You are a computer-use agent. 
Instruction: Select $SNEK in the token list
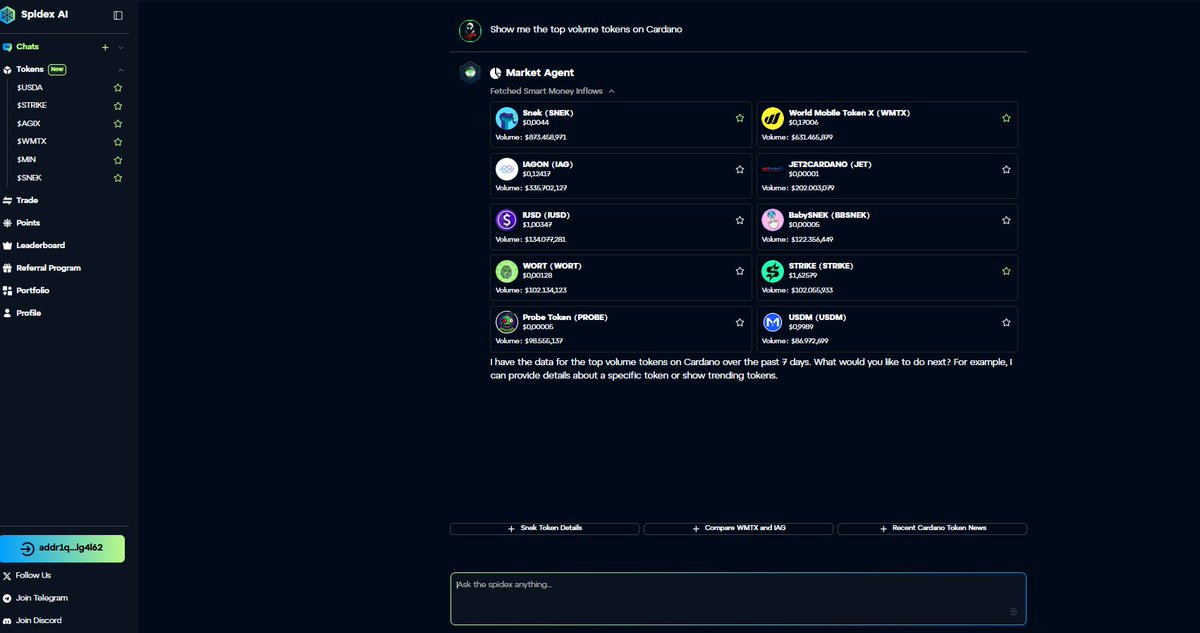[x=29, y=177]
